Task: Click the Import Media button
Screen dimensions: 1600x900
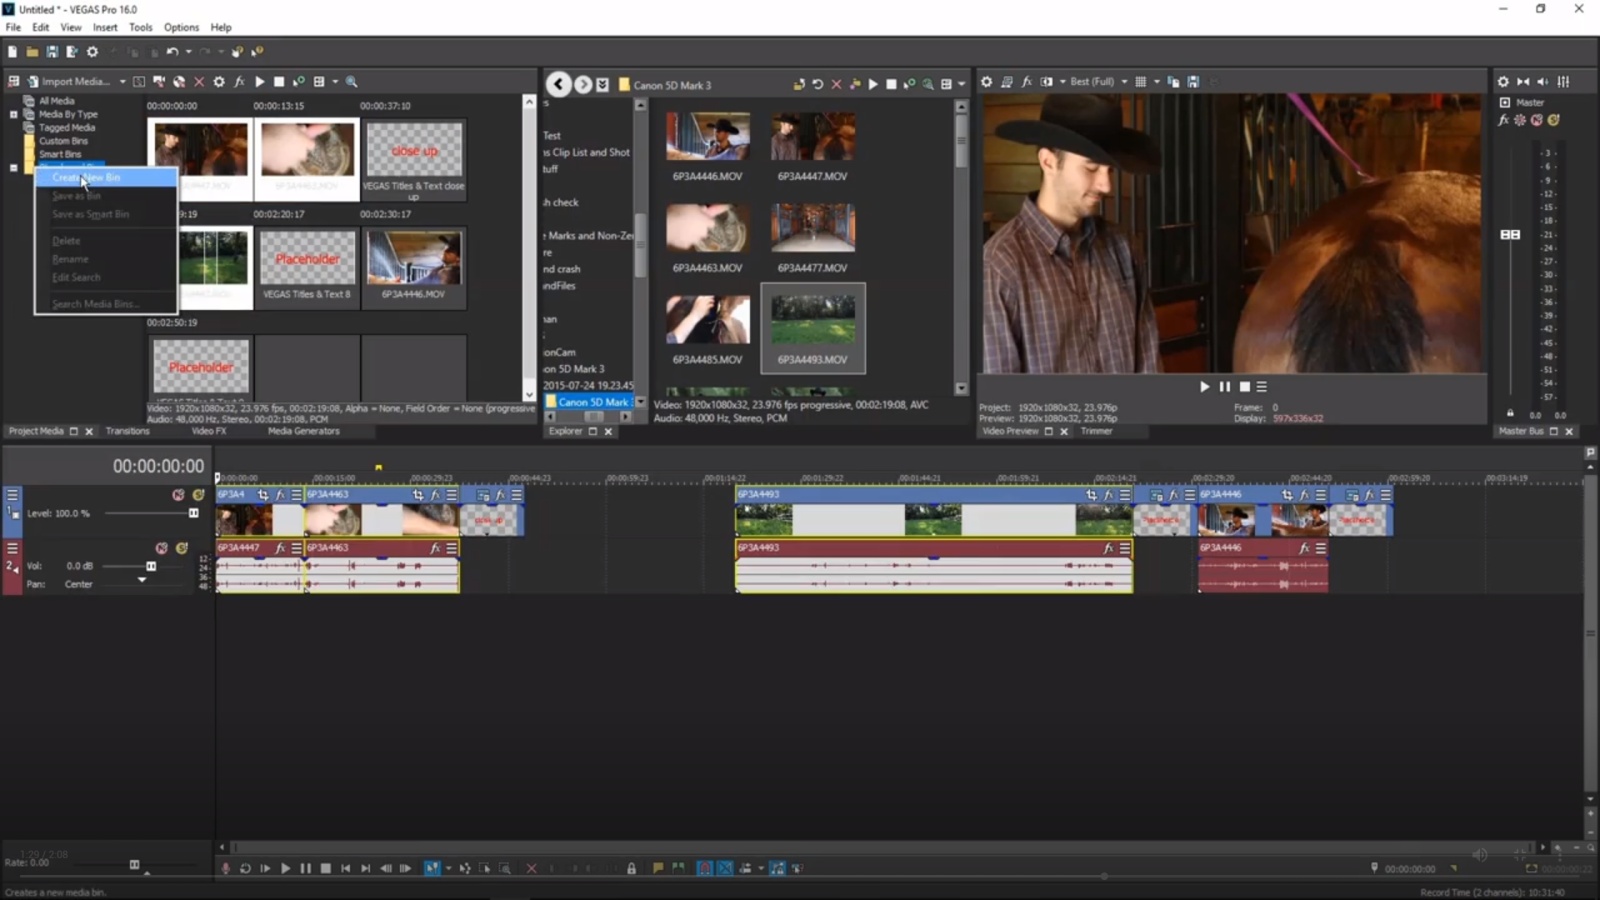Action: (68, 82)
